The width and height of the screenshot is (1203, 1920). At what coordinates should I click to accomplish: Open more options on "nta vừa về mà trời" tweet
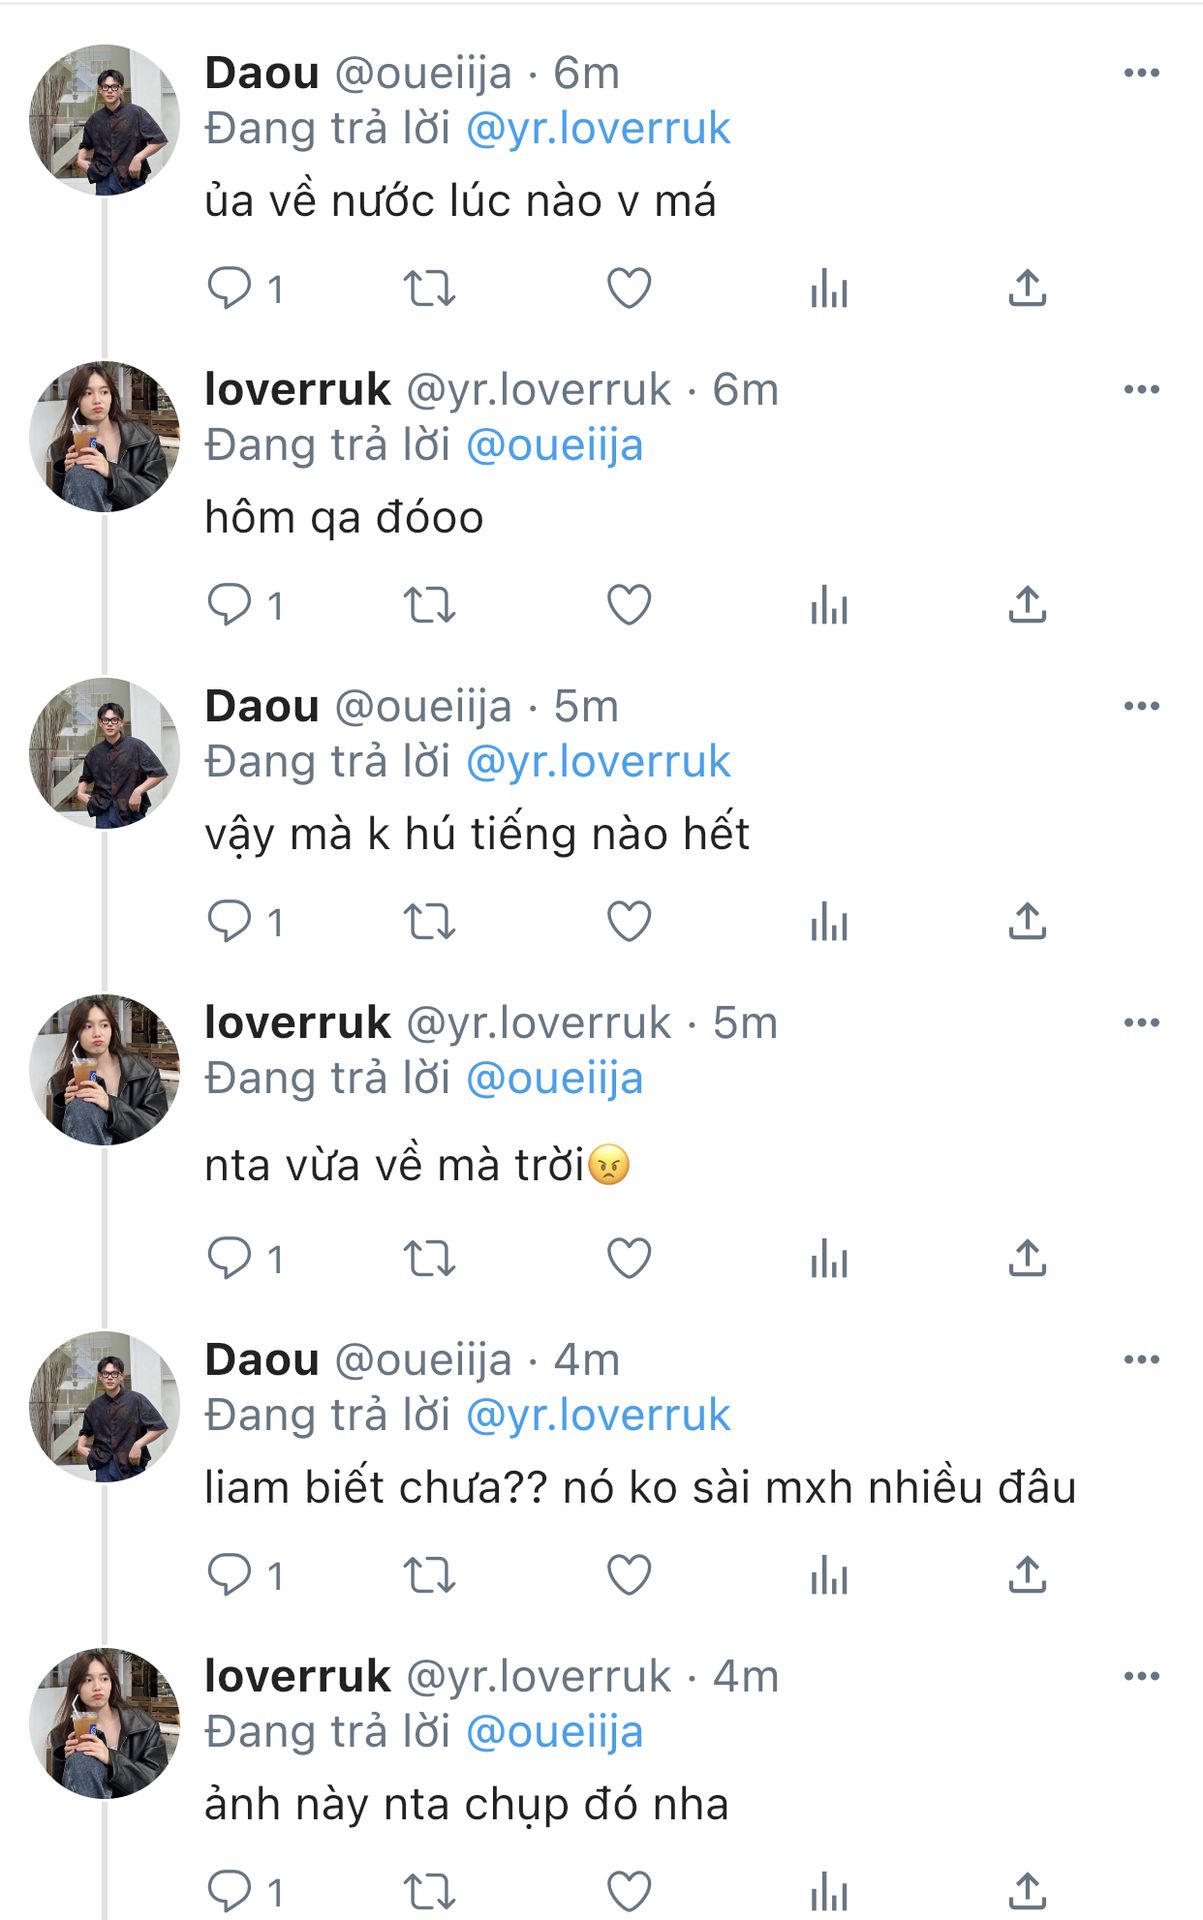coord(1141,1023)
